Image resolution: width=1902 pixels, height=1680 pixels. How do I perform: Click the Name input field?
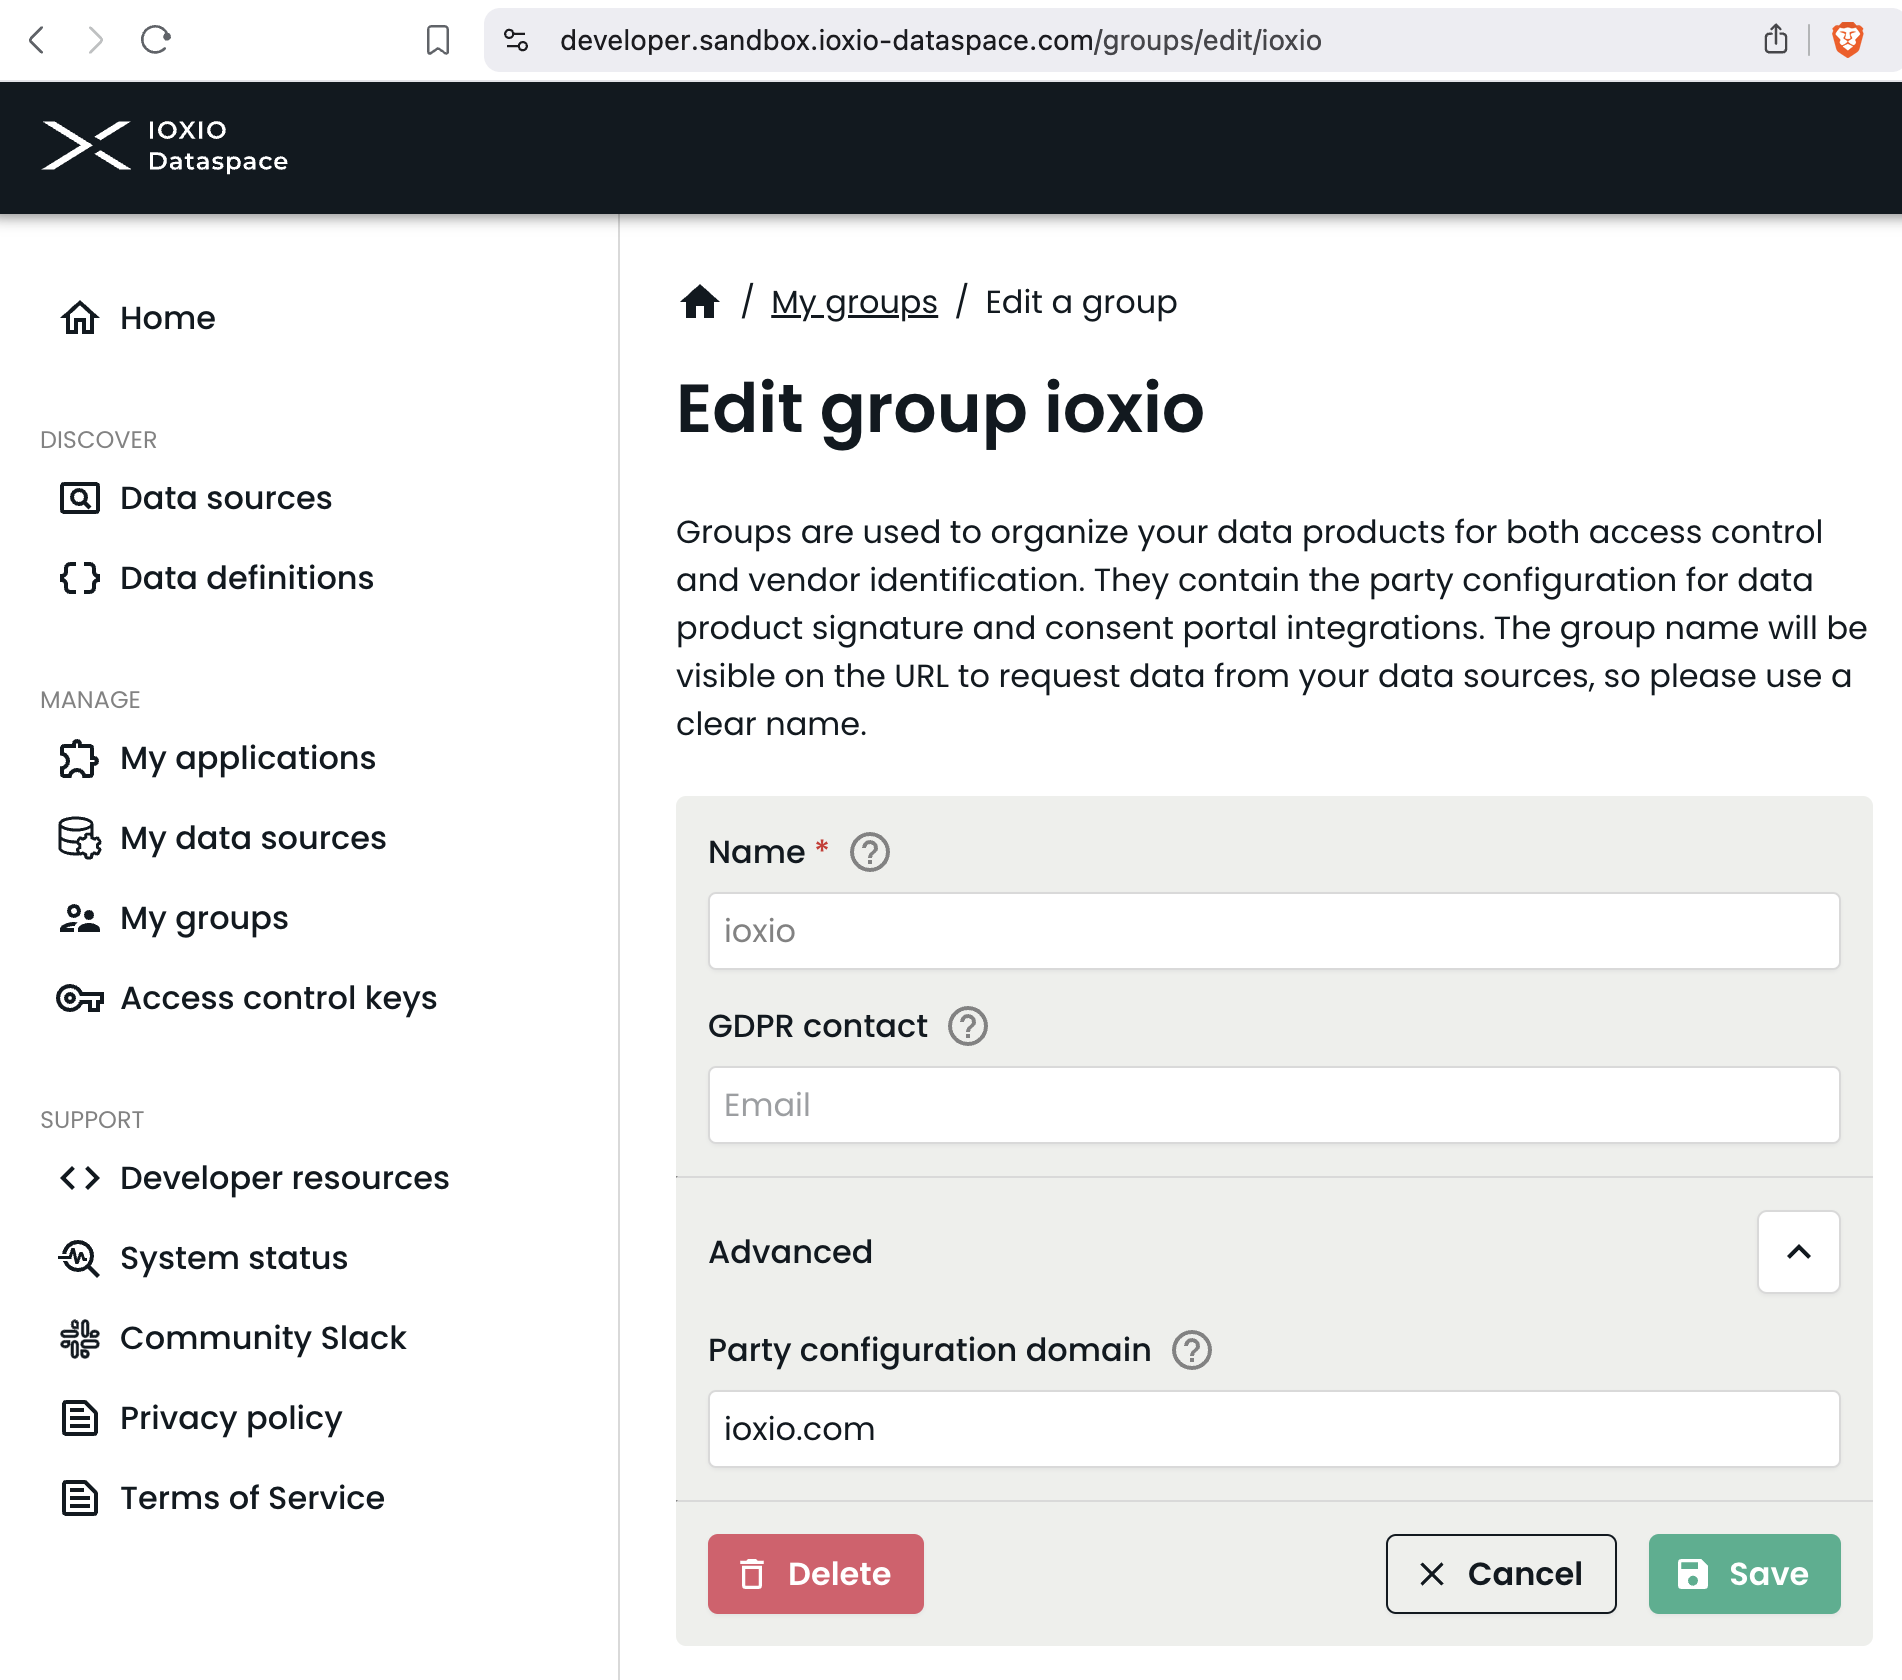pos(1274,931)
